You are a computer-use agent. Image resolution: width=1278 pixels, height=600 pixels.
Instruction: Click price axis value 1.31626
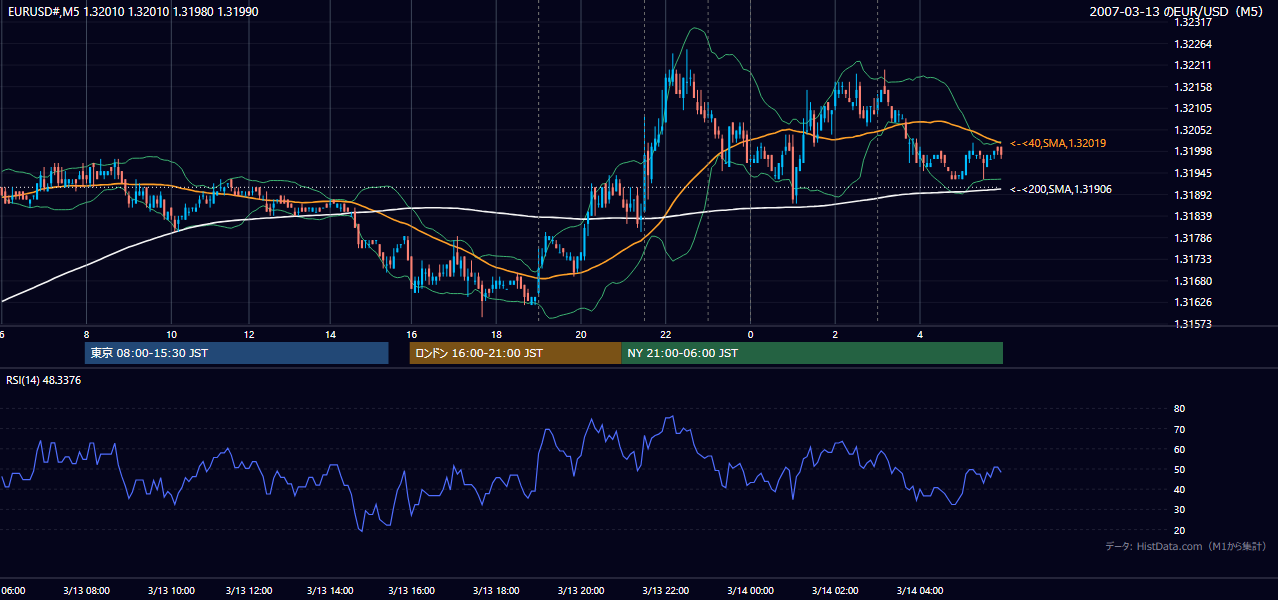[1195, 302]
